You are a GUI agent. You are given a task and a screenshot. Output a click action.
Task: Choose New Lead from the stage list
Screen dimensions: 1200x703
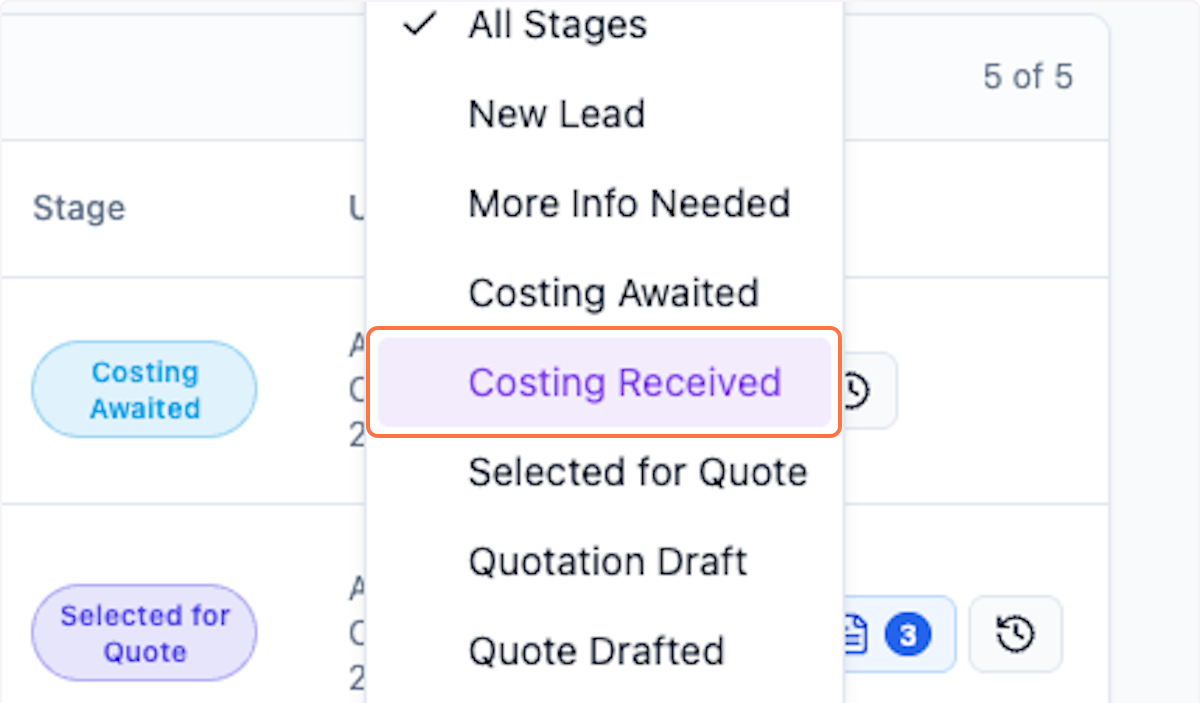click(556, 114)
